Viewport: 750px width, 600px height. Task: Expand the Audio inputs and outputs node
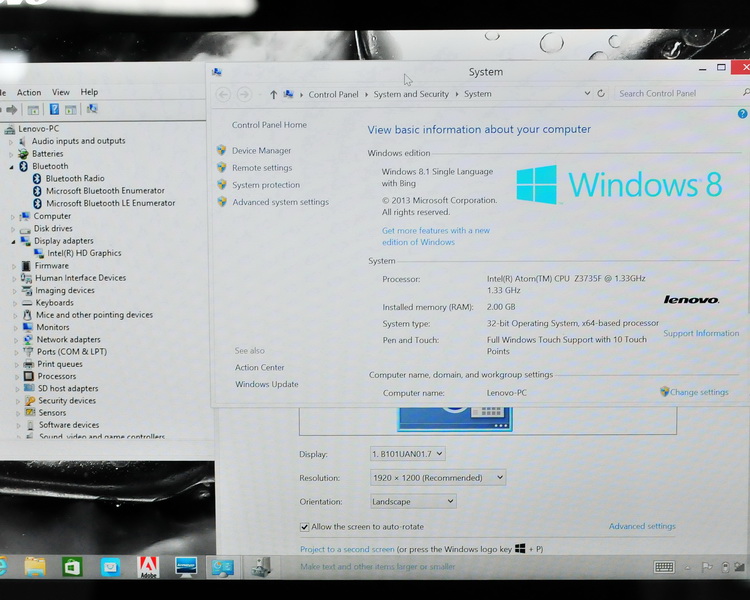tap(11, 142)
